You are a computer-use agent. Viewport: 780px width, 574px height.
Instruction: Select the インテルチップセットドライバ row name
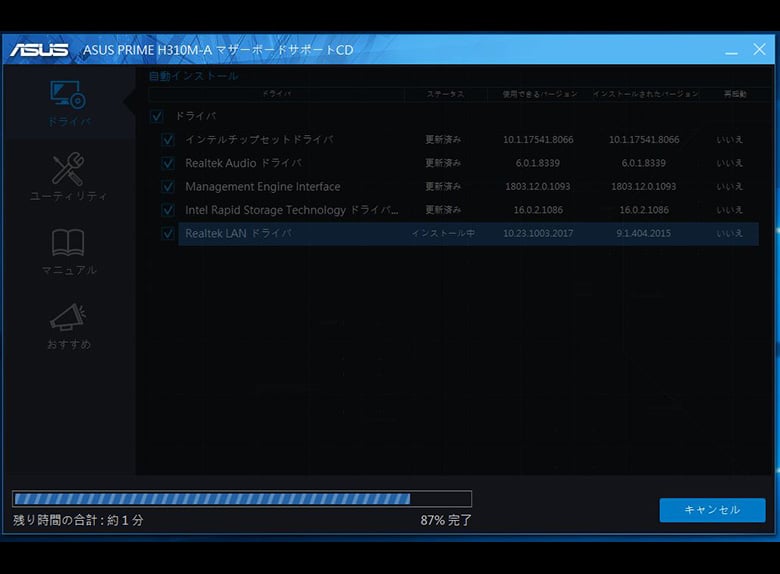coord(259,140)
